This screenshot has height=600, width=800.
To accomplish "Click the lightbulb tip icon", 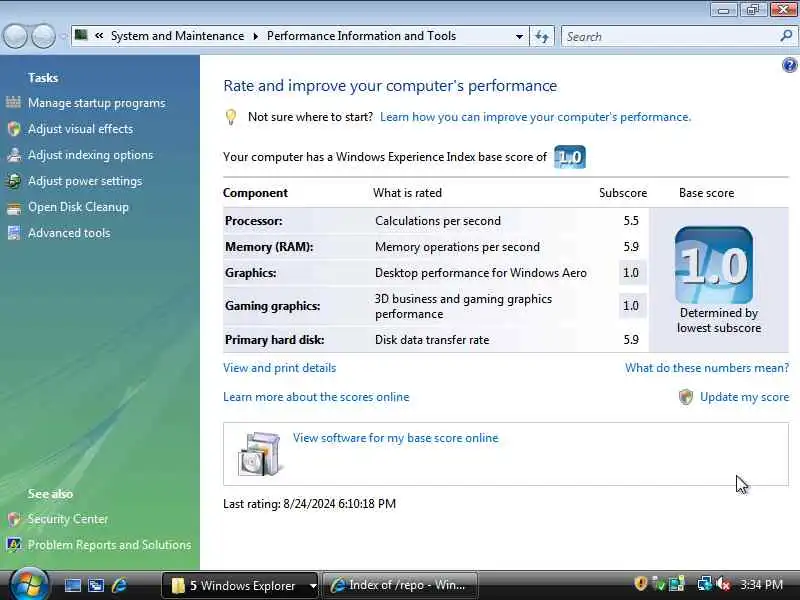I will pos(231,117).
